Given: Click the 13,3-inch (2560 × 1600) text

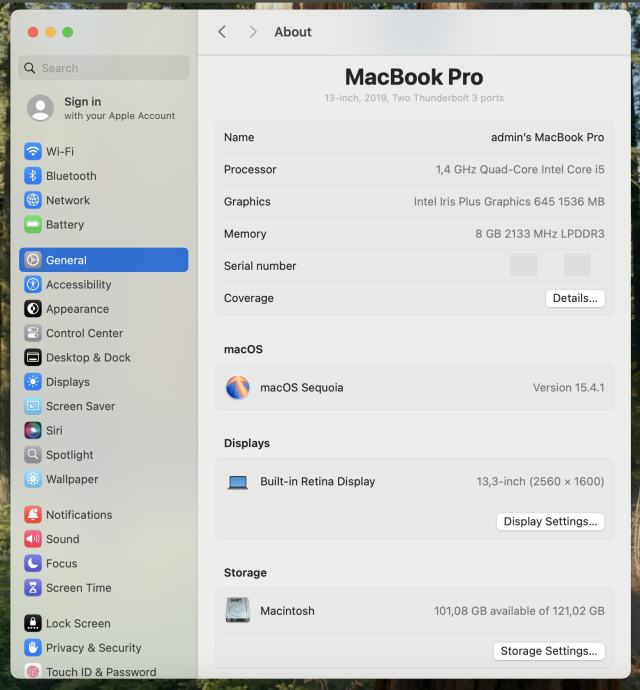Looking at the screenshot, I should 540,481.
